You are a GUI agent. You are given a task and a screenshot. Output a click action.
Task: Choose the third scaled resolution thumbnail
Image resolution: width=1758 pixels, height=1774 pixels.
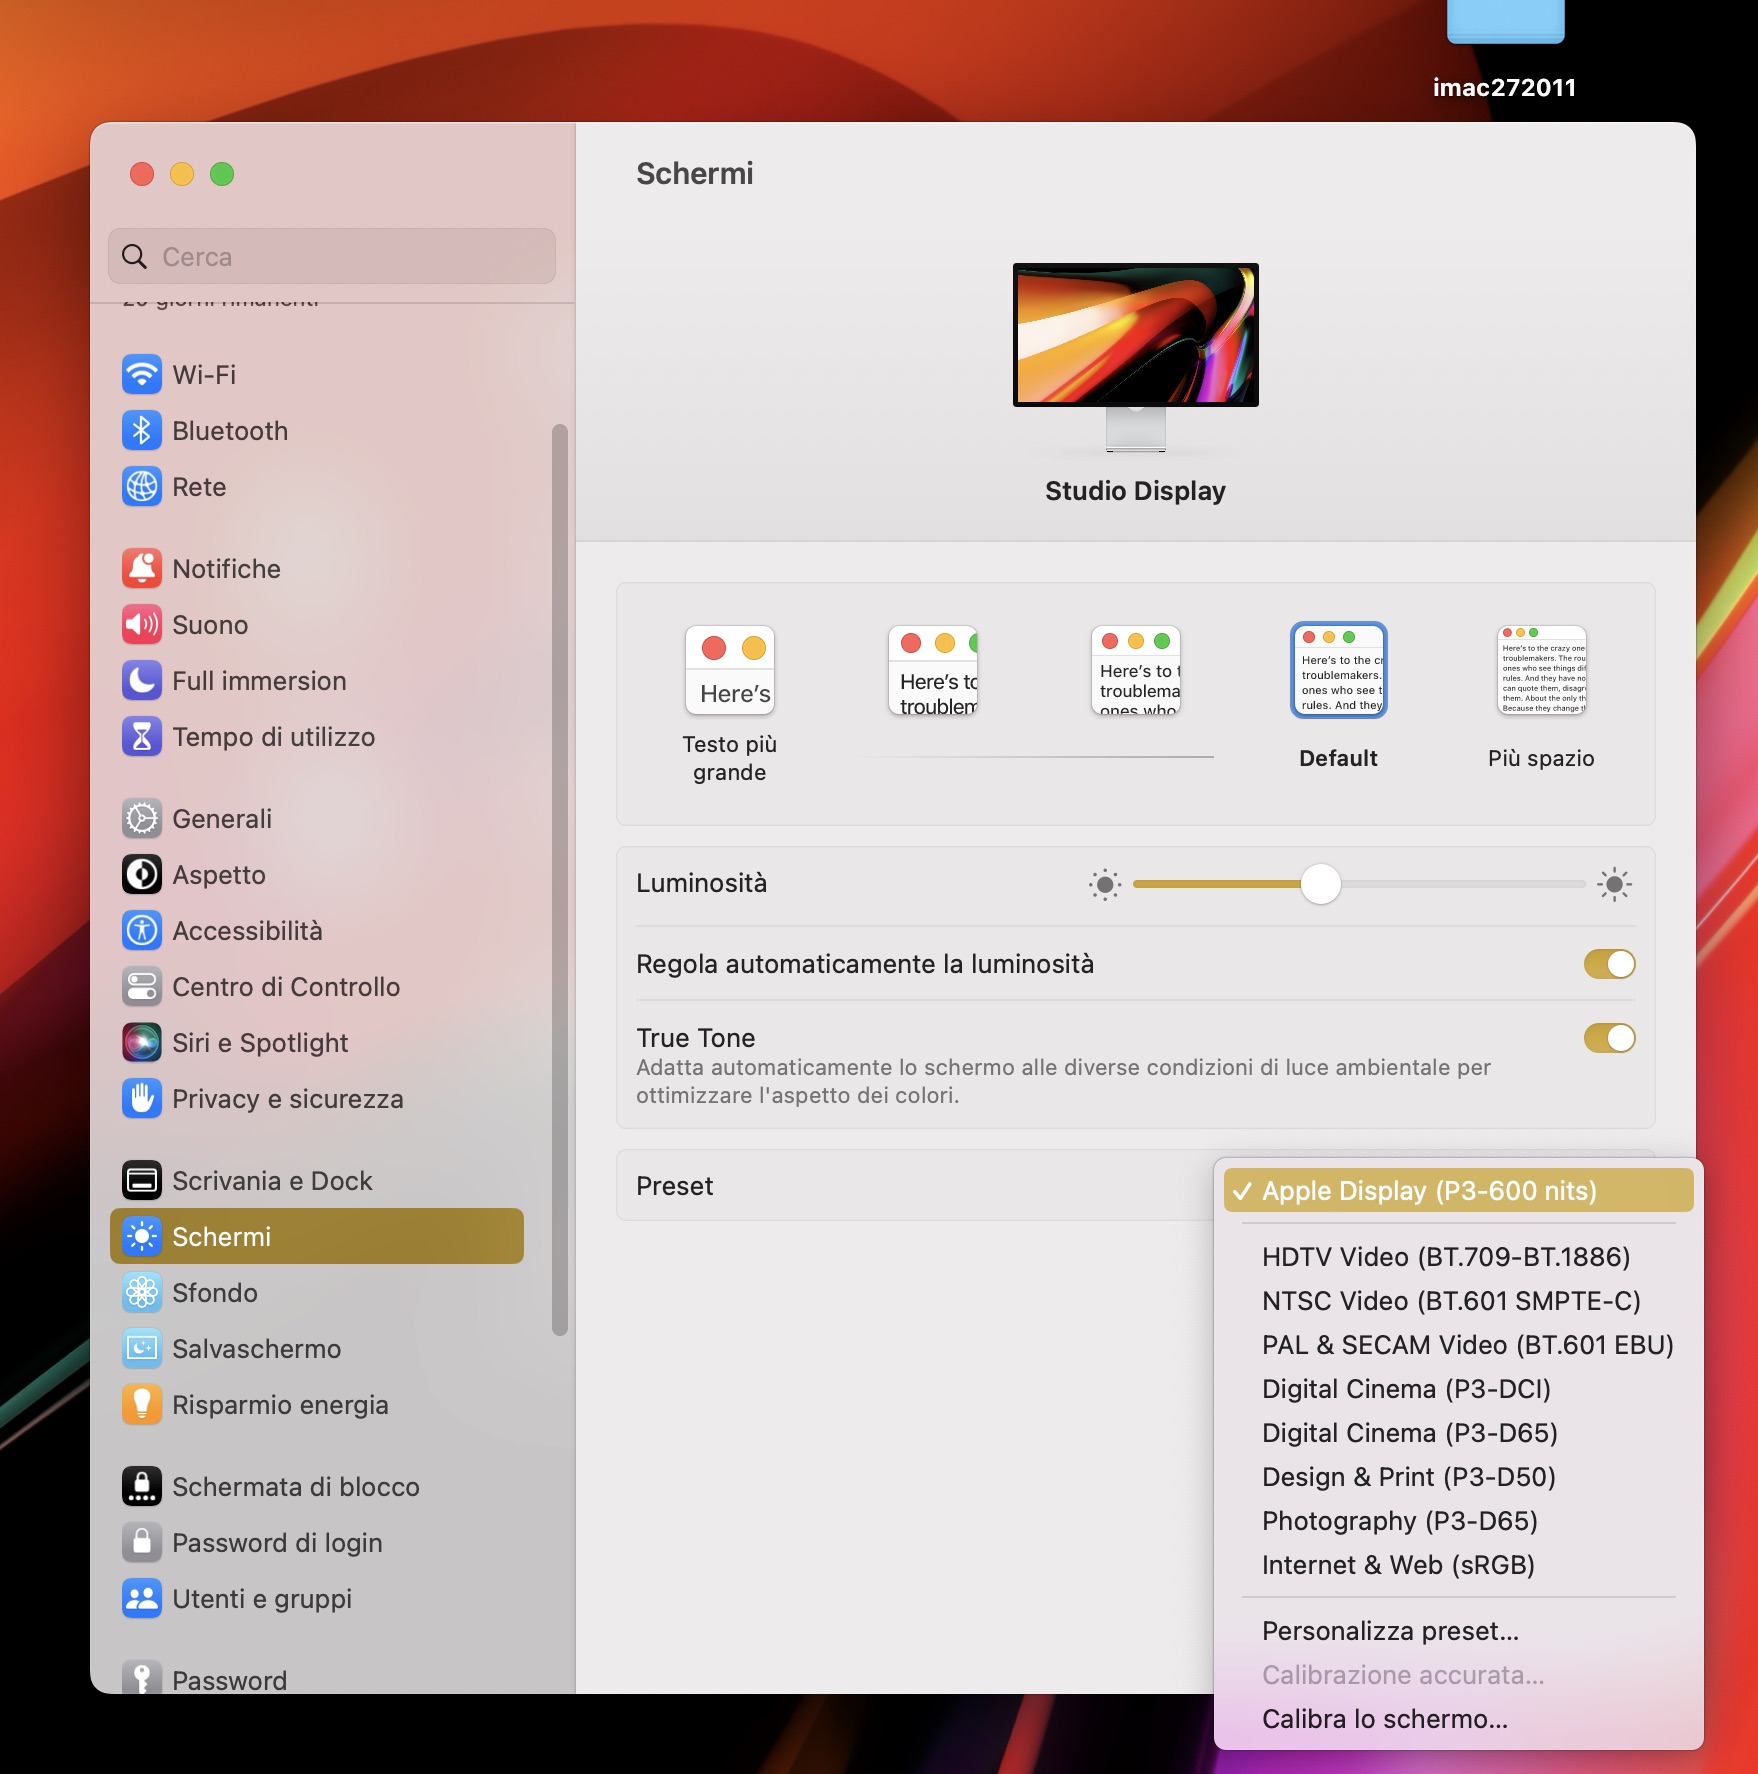pyautogui.click(x=1136, y=670)
